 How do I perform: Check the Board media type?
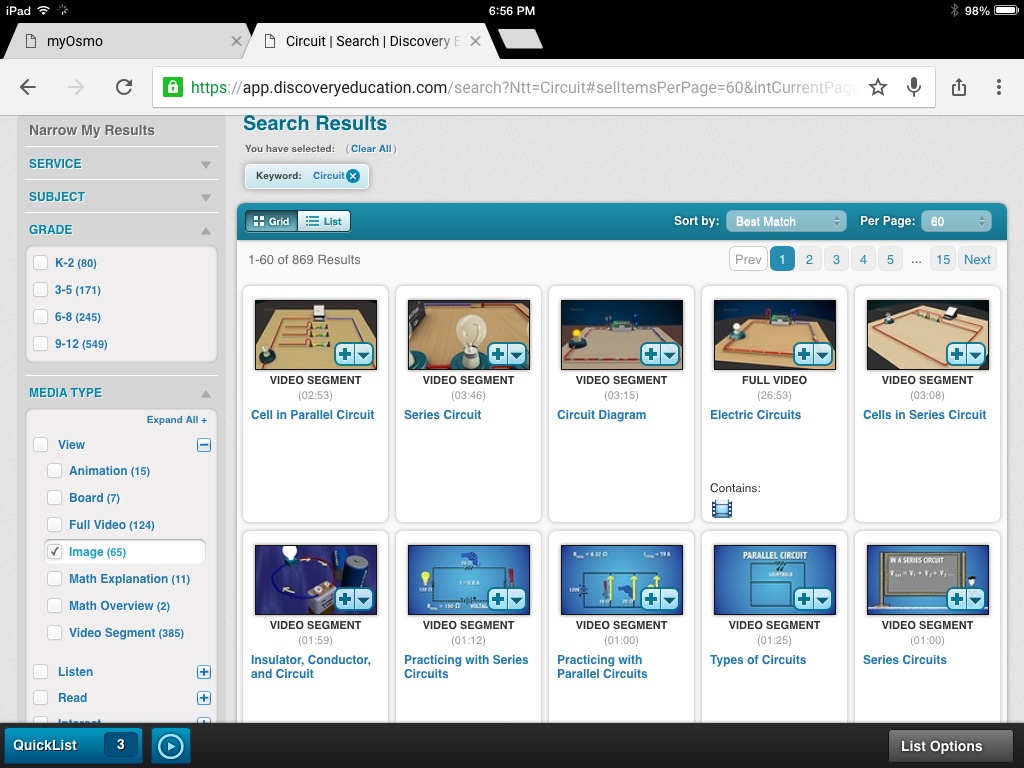(x=55, y=498)
